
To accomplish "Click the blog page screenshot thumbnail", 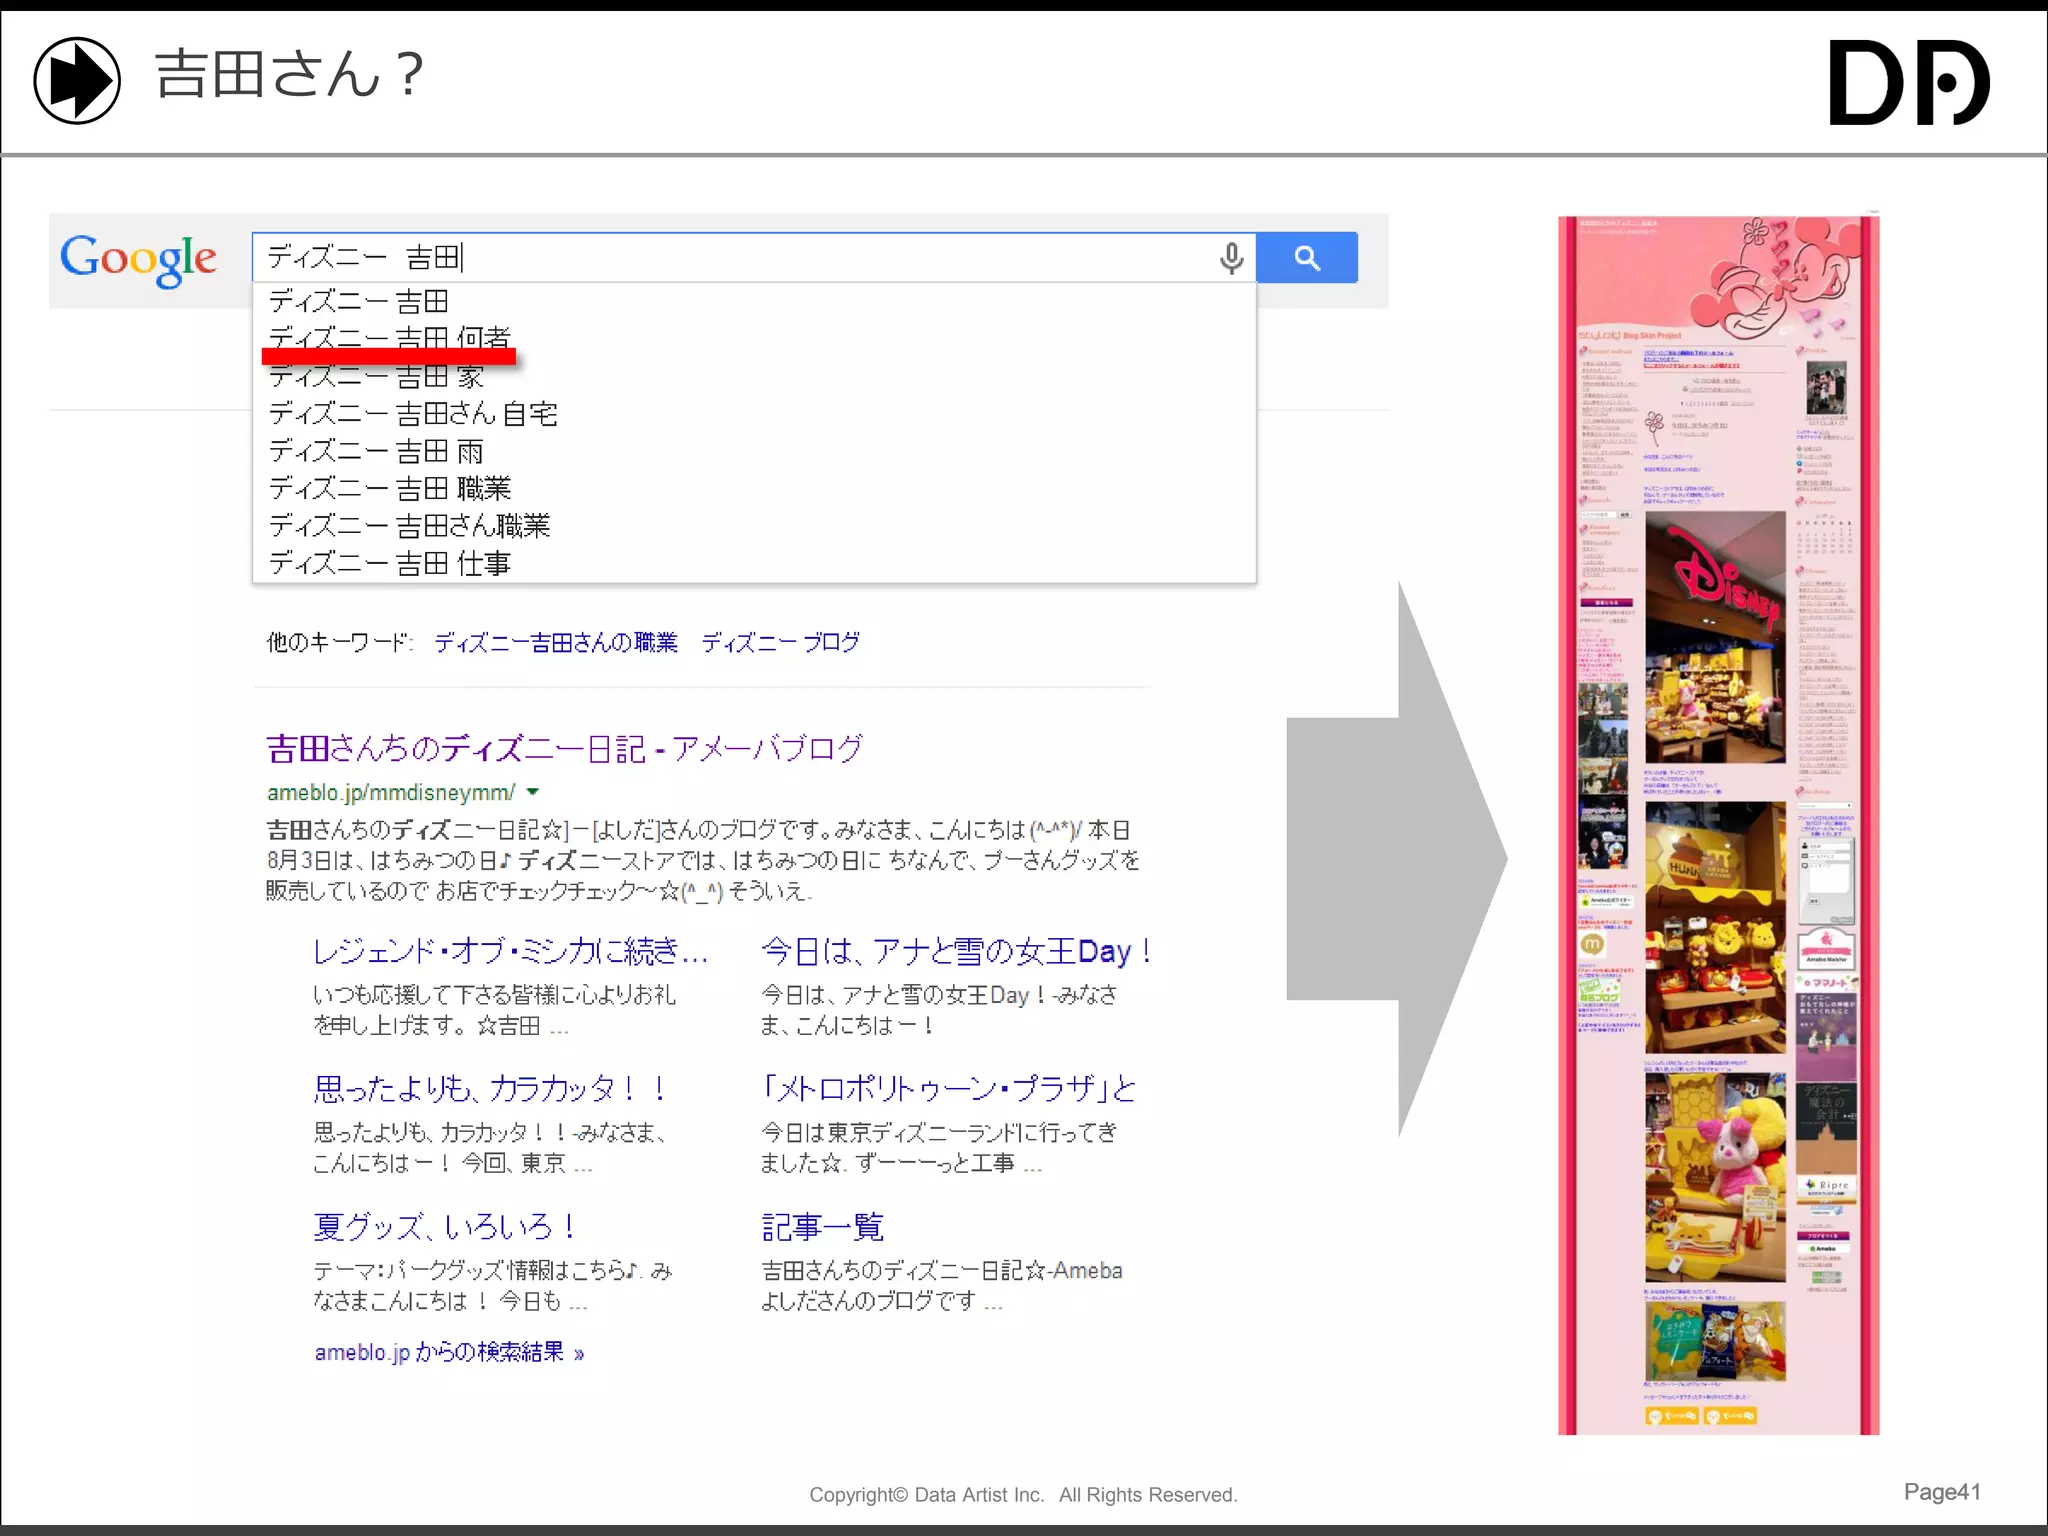I will click(x=1718, y=825).
